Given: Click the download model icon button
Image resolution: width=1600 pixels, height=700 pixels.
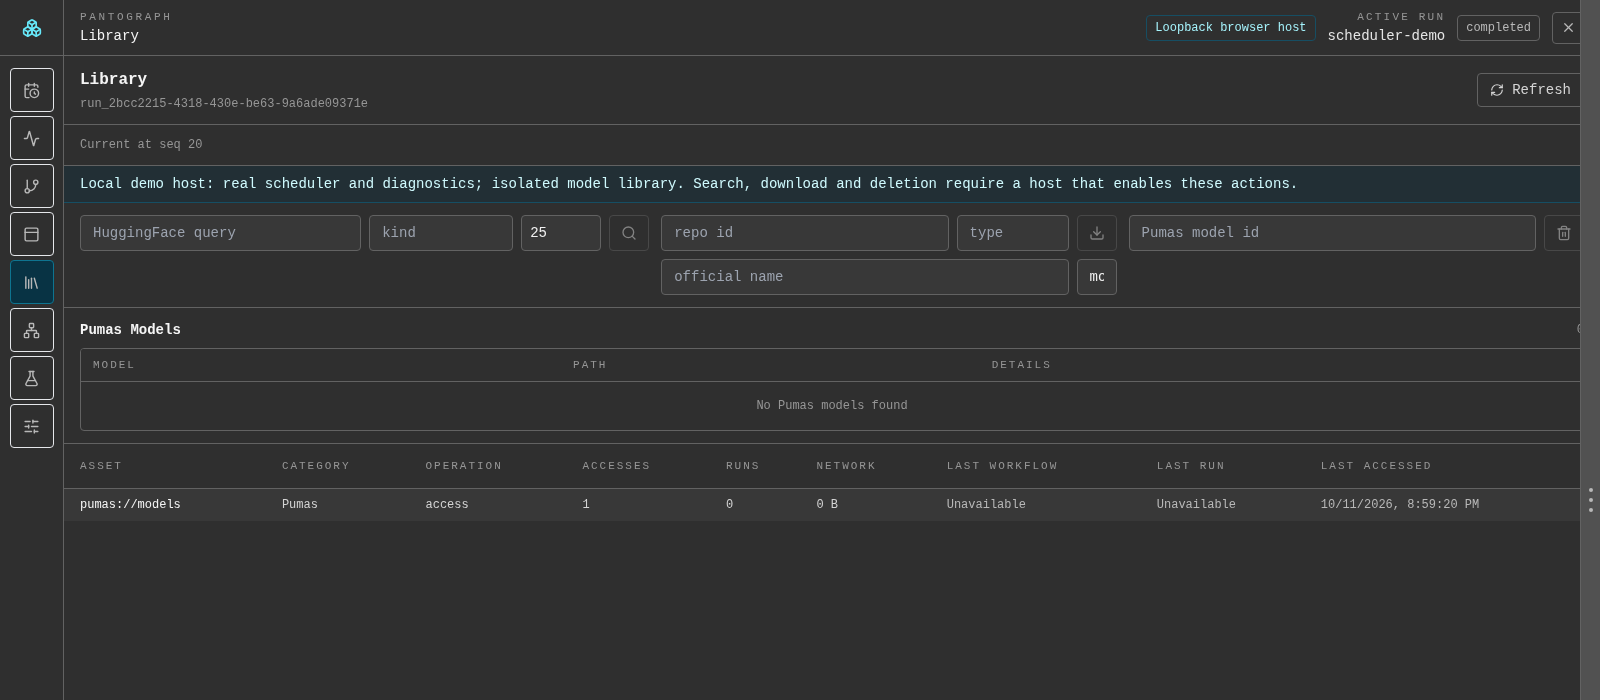Looking at the screenshot, I should tap(1097, 233).
